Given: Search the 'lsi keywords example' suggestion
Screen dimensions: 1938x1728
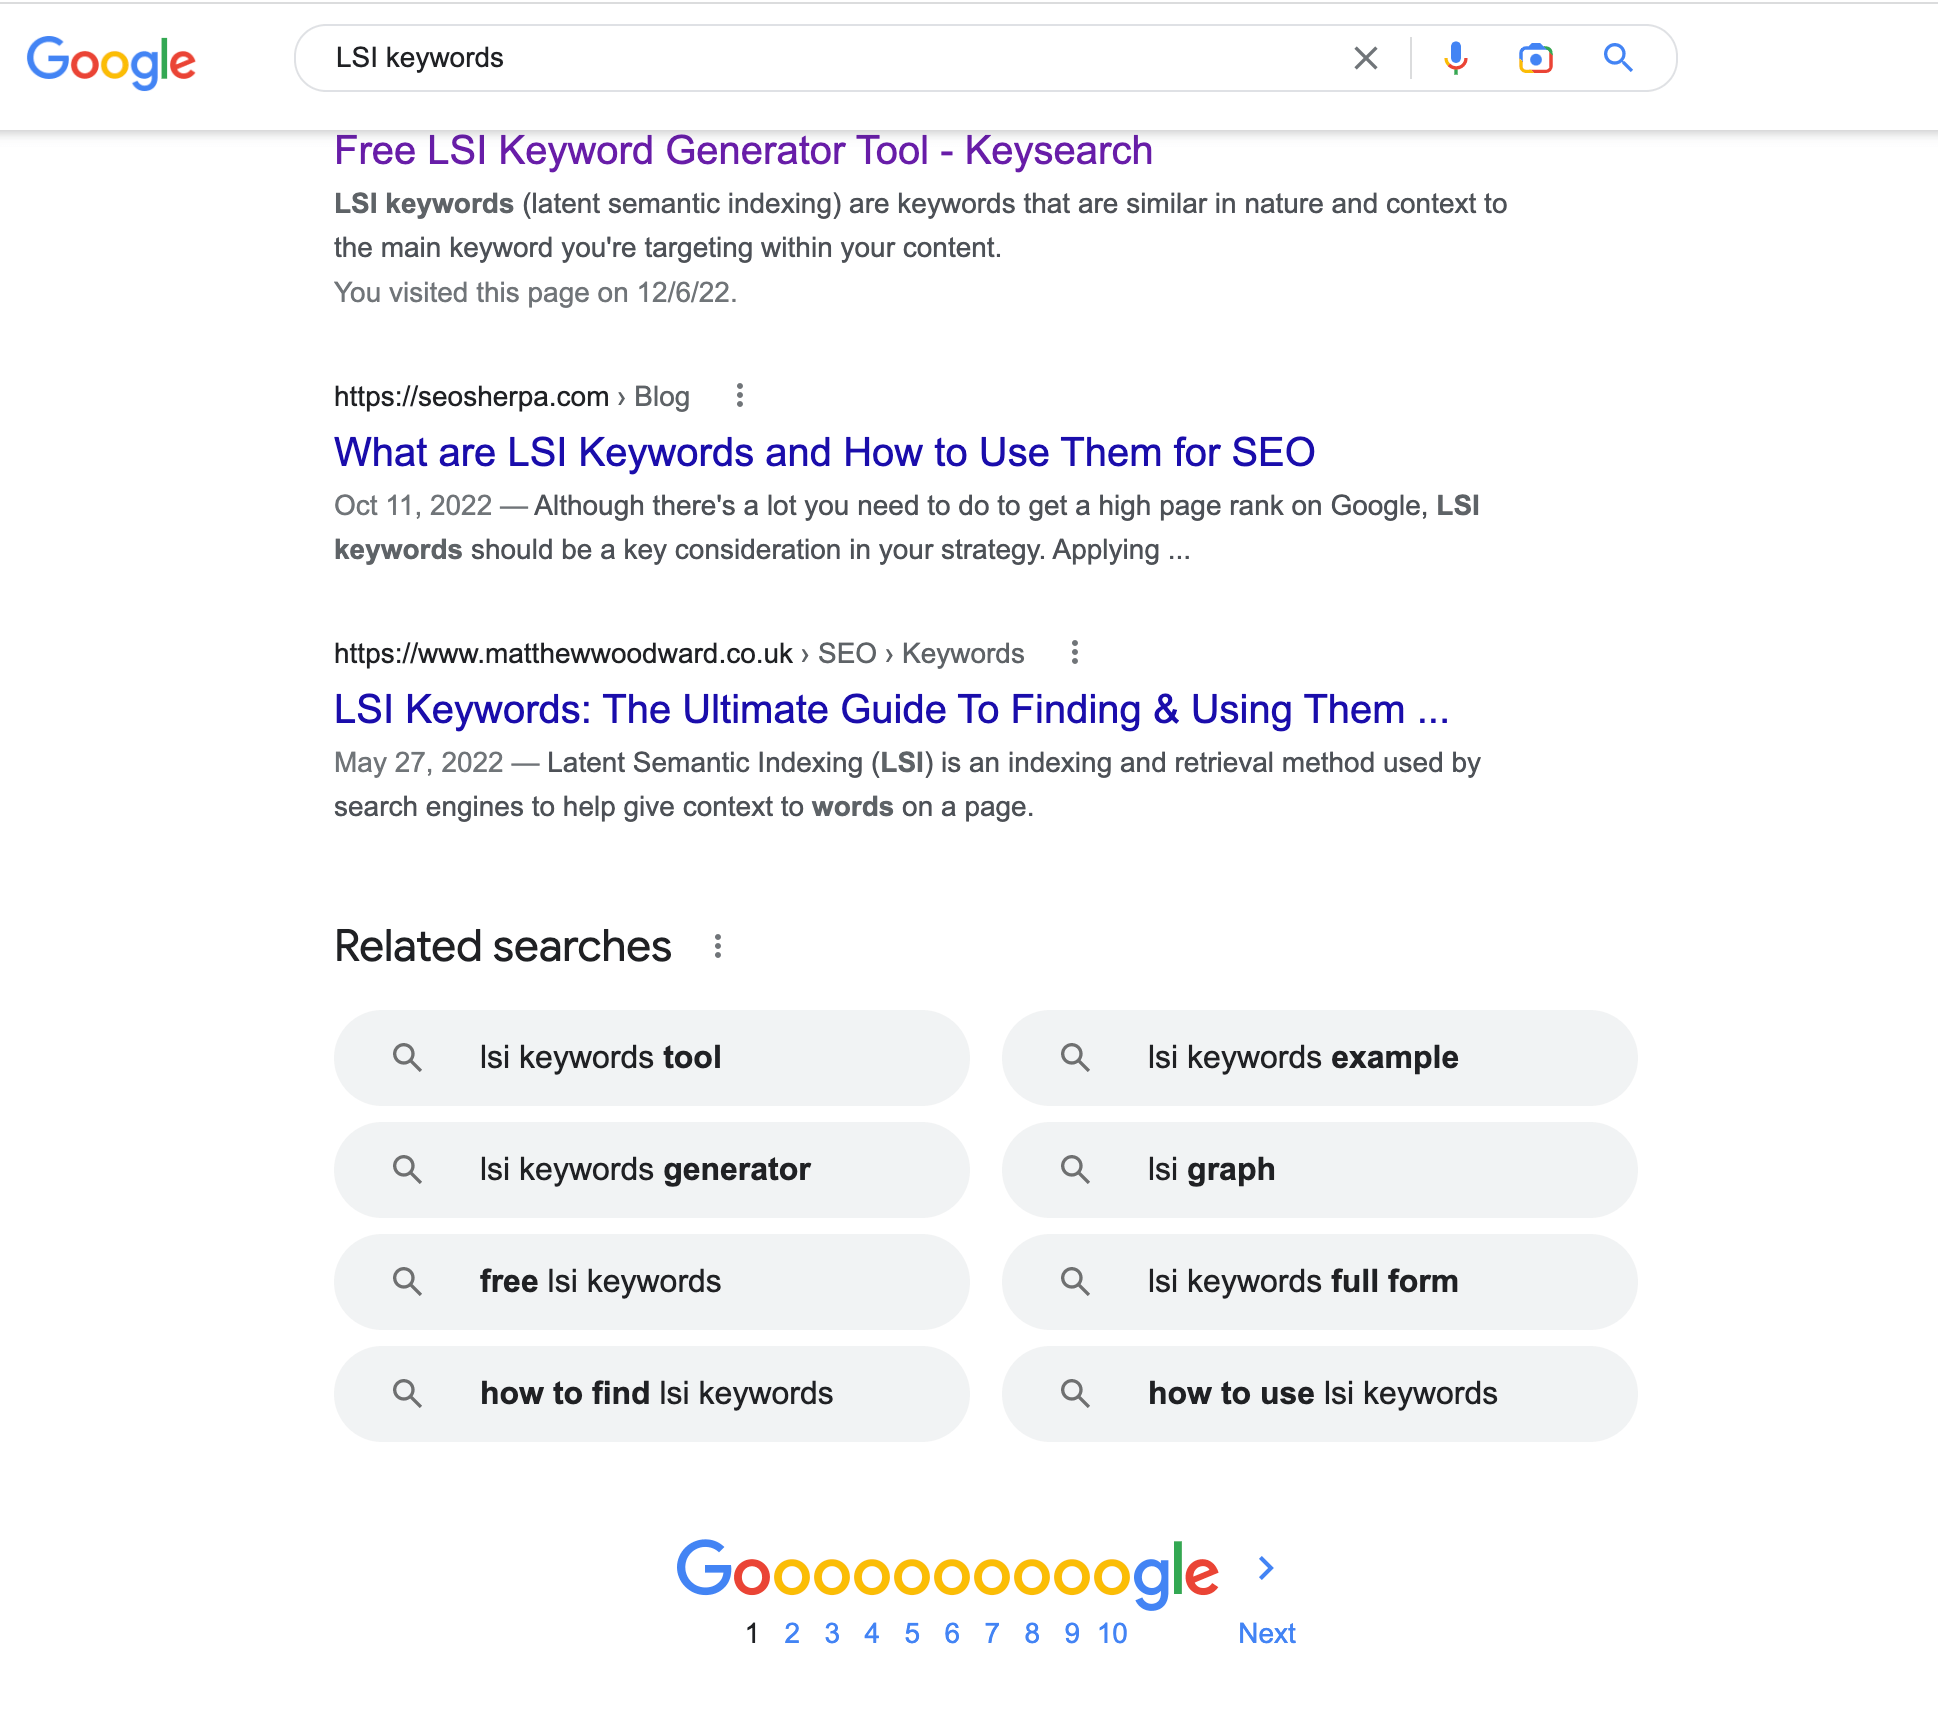Looking at the screenshot, I should pos(1302,1057).
